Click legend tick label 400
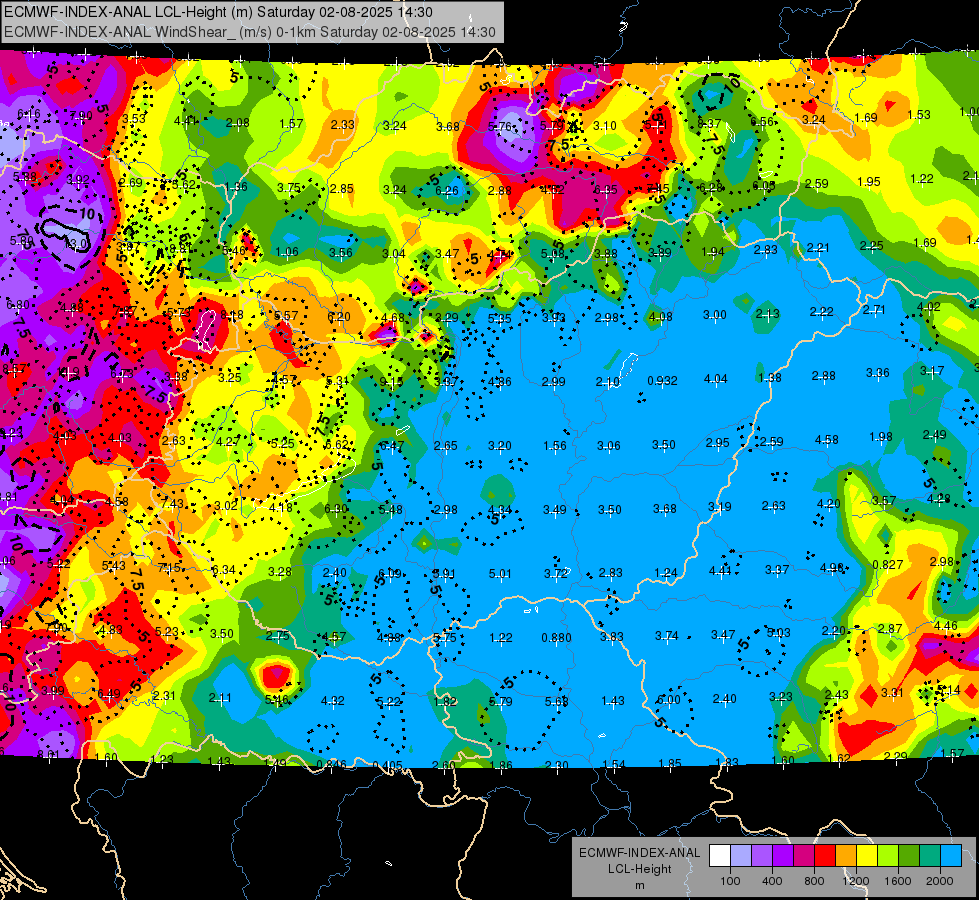 pyautogui.click(x=772, y=881)
